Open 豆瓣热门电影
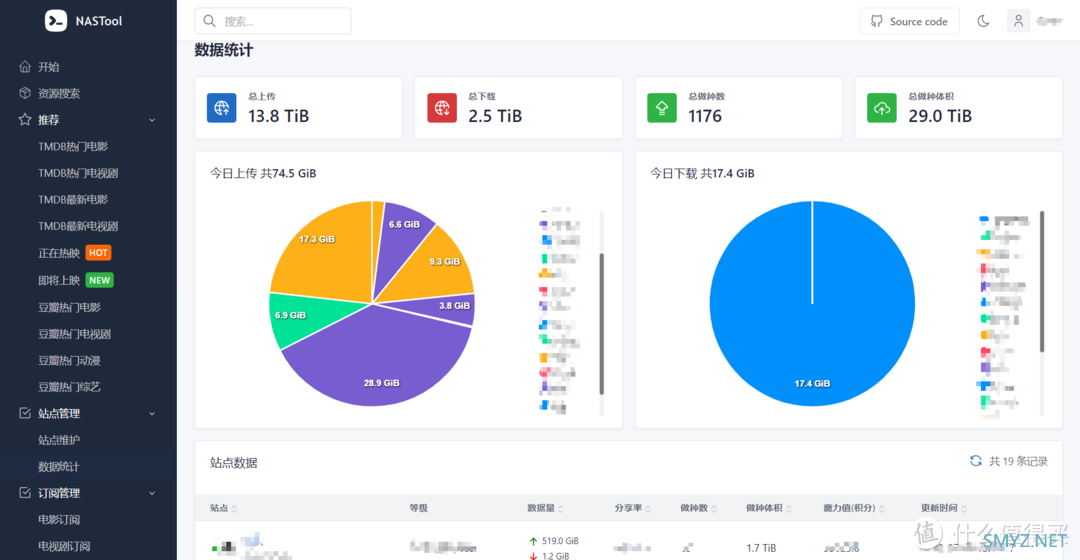The height and width of the screenshot is (560, 1080). coord(70,307)
